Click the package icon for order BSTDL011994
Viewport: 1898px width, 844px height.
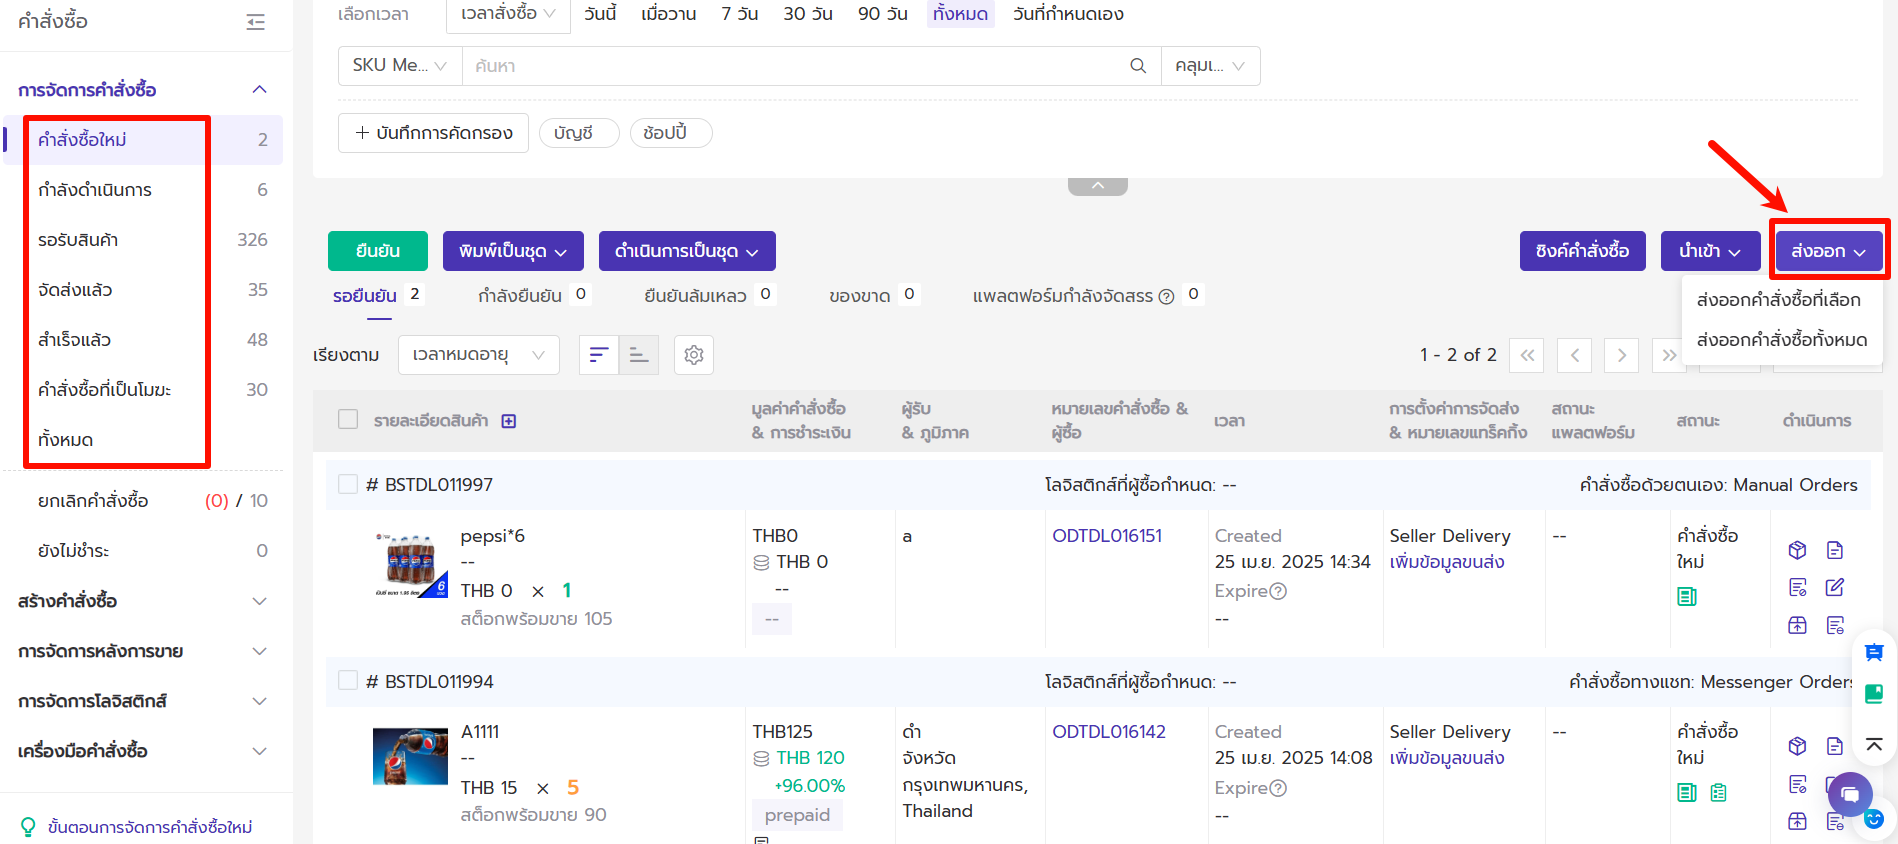[x=1797, y=746]
